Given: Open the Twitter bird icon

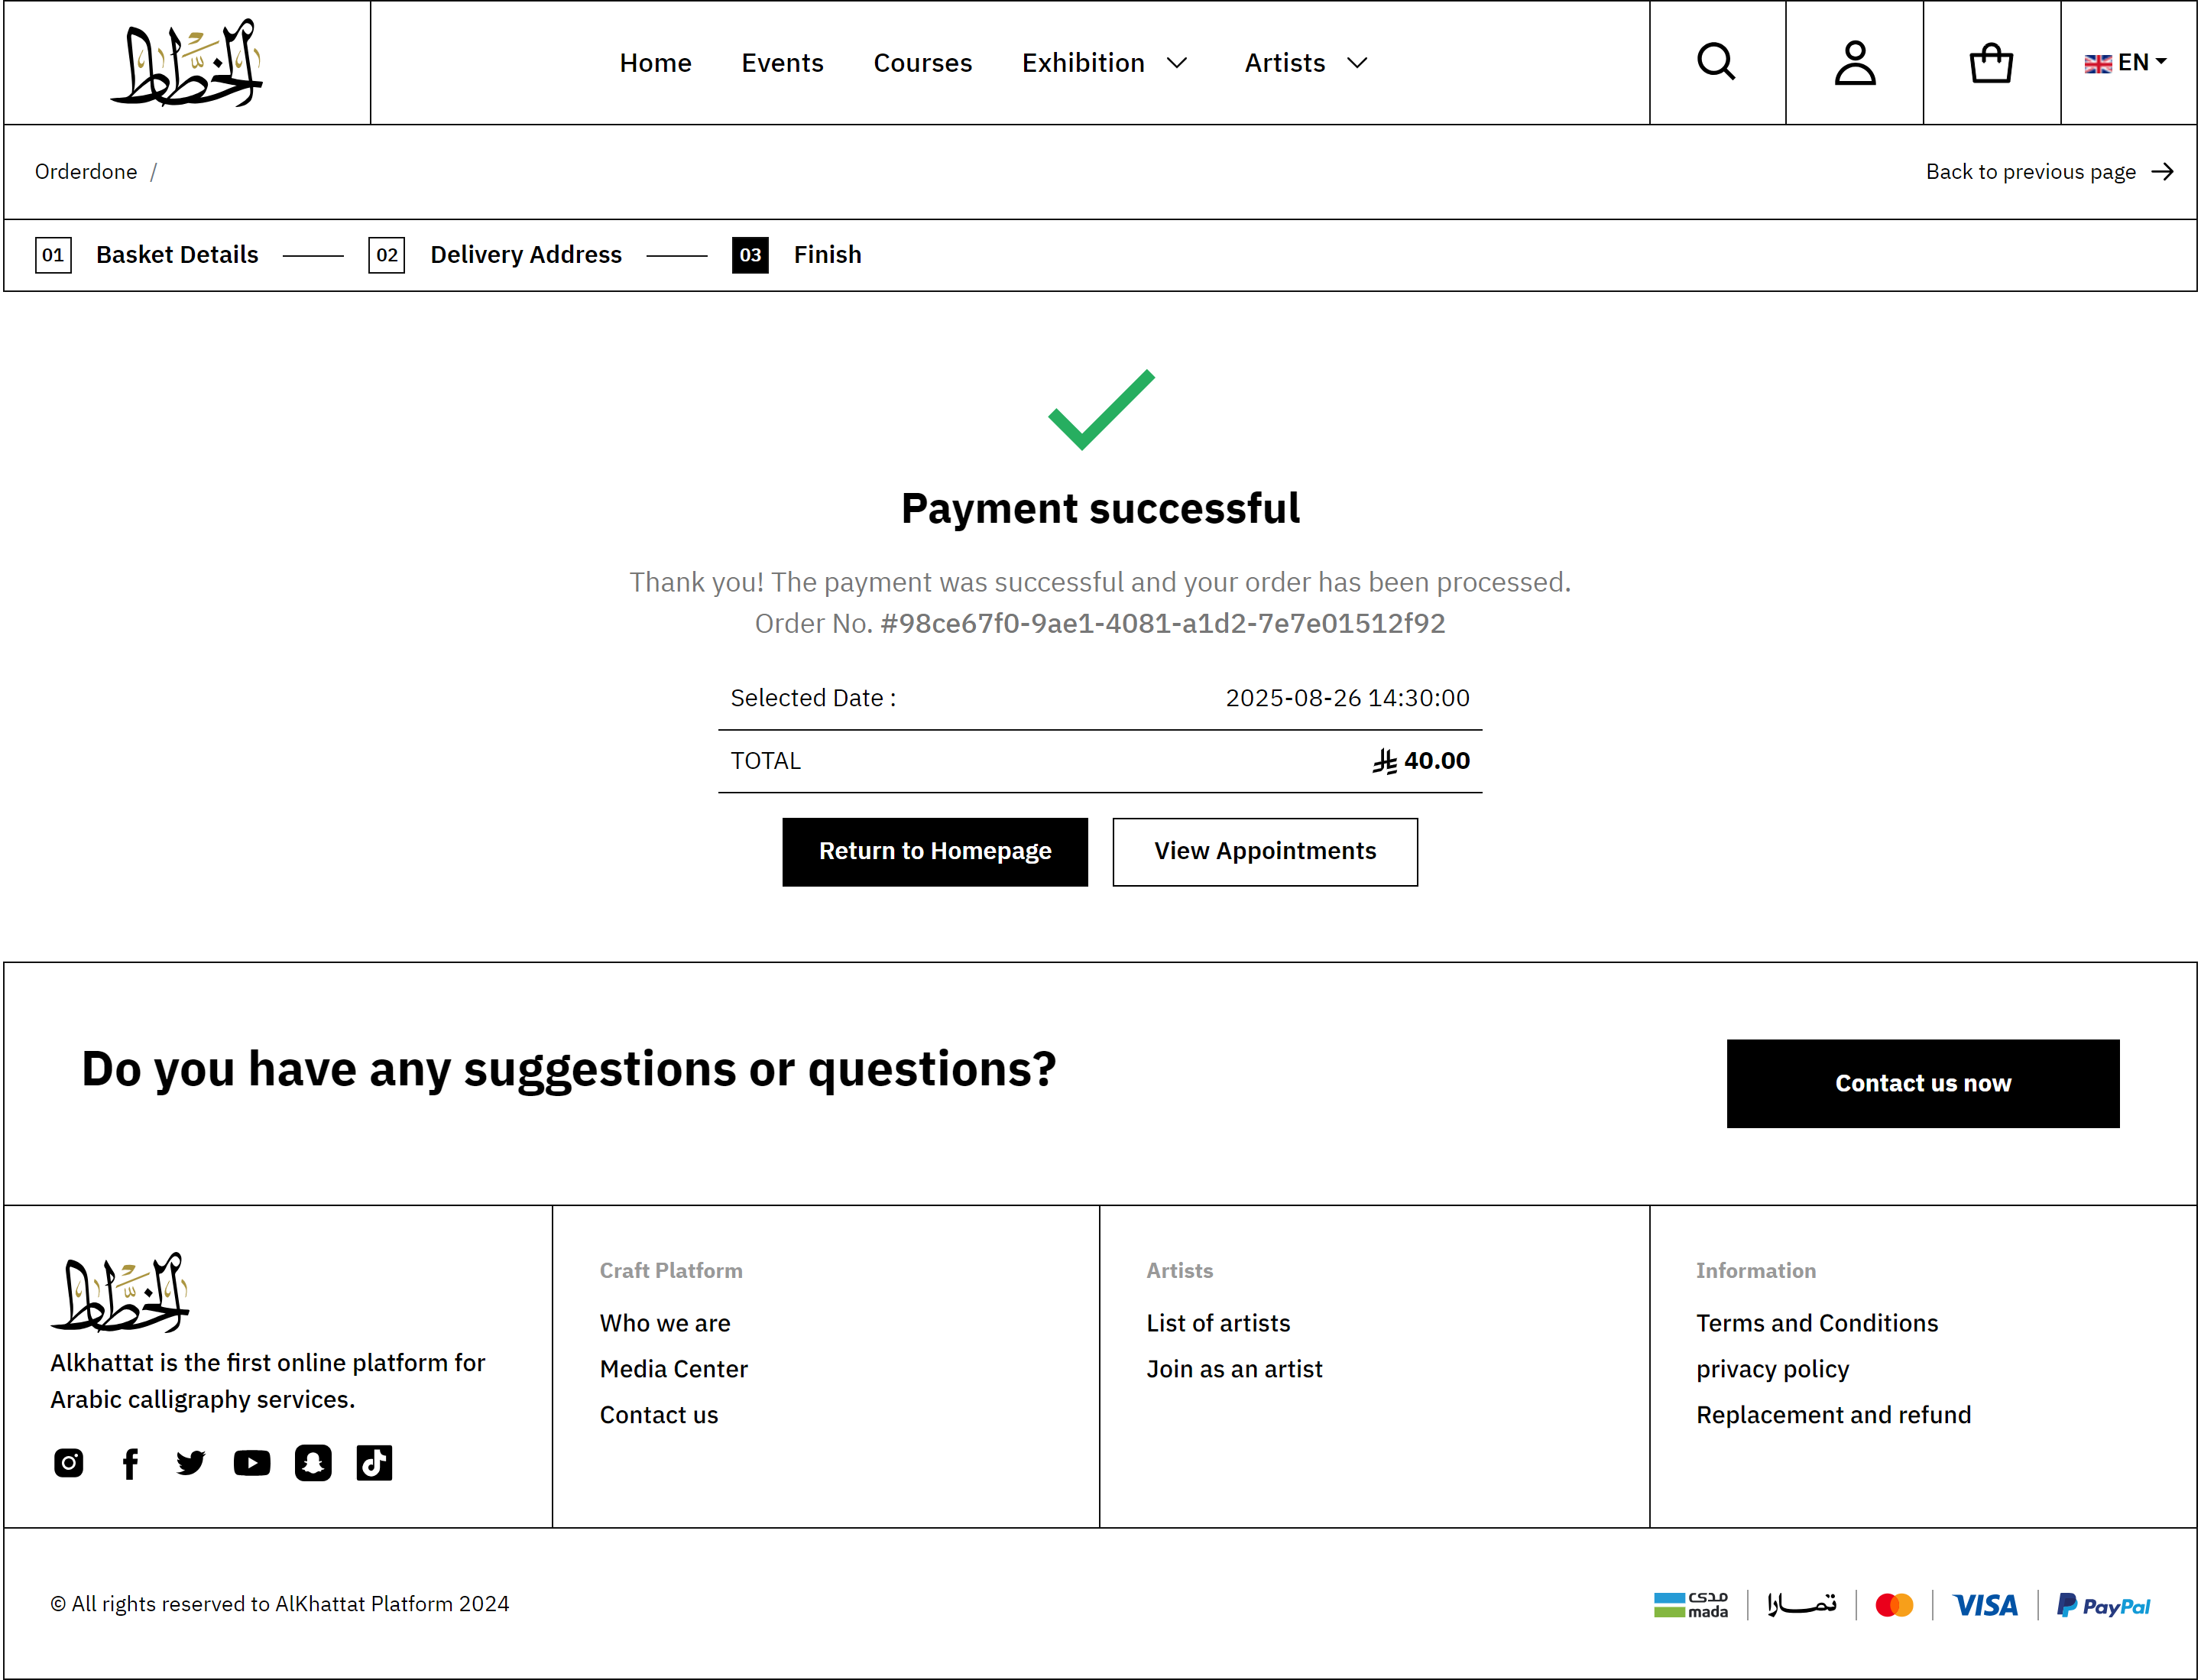Looking at the screenshot, I should pyautogui.click(x=190, y=1463).
